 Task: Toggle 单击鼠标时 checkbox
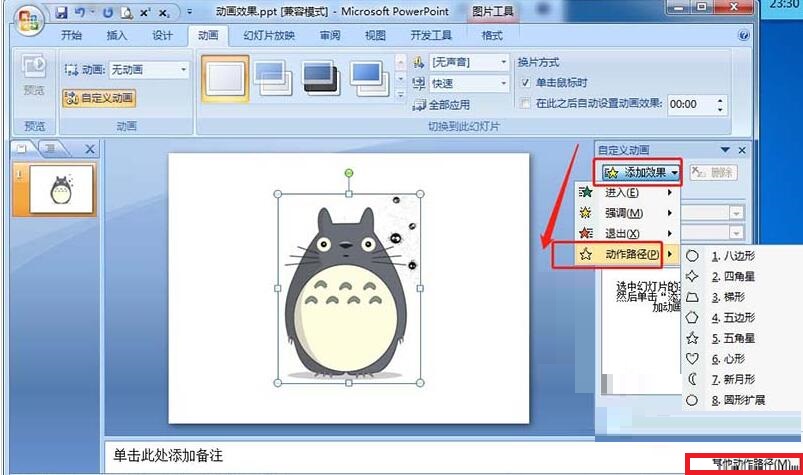pyautogui.click(x=525, y=82)
